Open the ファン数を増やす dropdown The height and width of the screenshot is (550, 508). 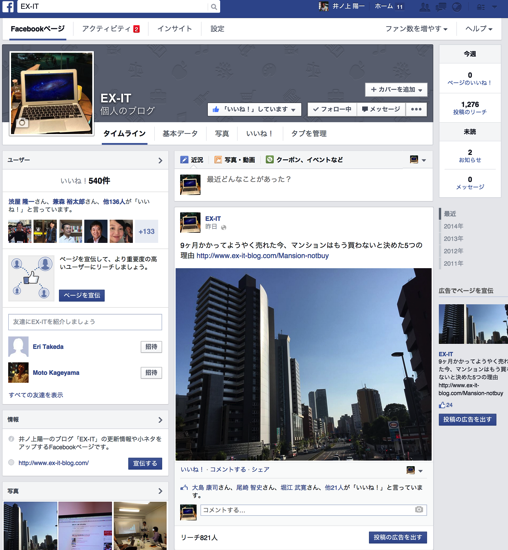416,29
